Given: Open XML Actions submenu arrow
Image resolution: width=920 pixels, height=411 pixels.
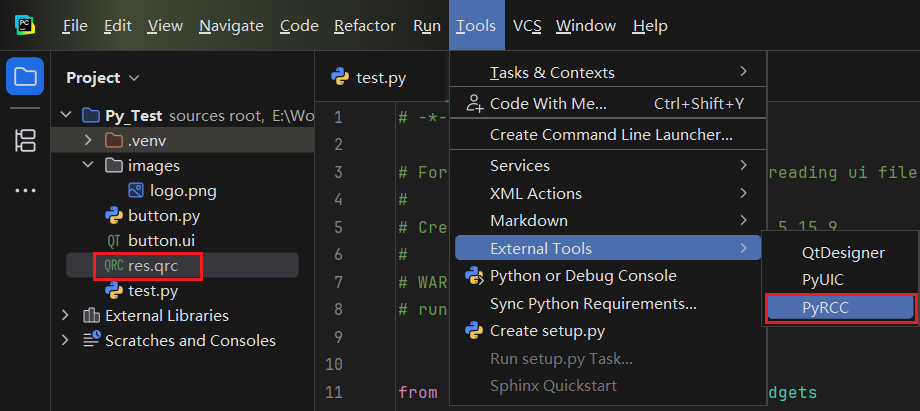Looking at the screenshot, I should pyautogui.click(x=743, y=193).
